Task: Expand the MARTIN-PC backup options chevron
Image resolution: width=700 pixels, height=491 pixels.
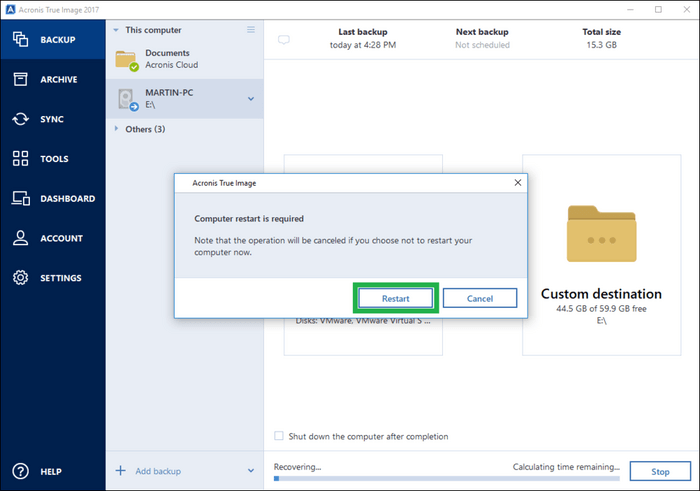Action: (251, 99)
